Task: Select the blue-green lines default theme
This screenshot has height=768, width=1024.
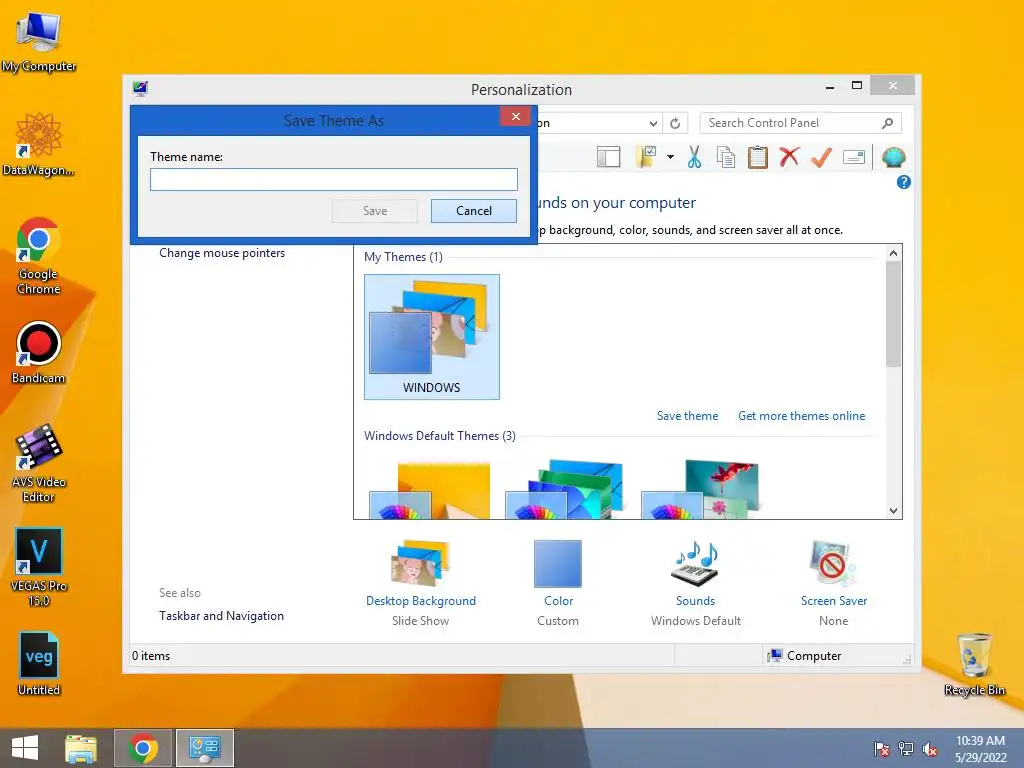Action: pyautogui.click(x=565, y=490)
